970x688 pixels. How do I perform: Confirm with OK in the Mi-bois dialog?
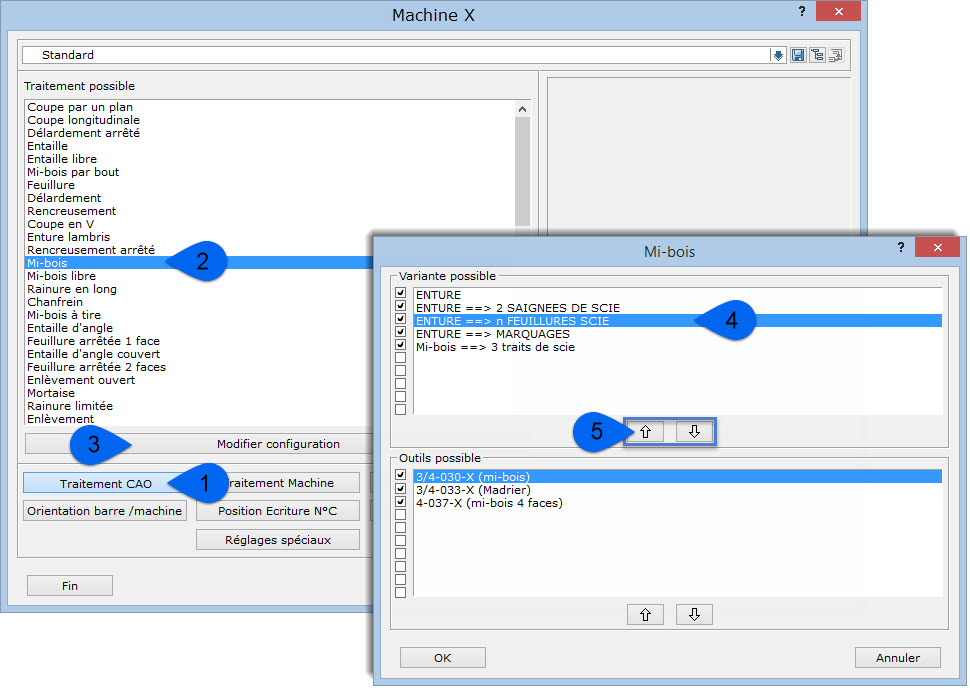point(442,657)
